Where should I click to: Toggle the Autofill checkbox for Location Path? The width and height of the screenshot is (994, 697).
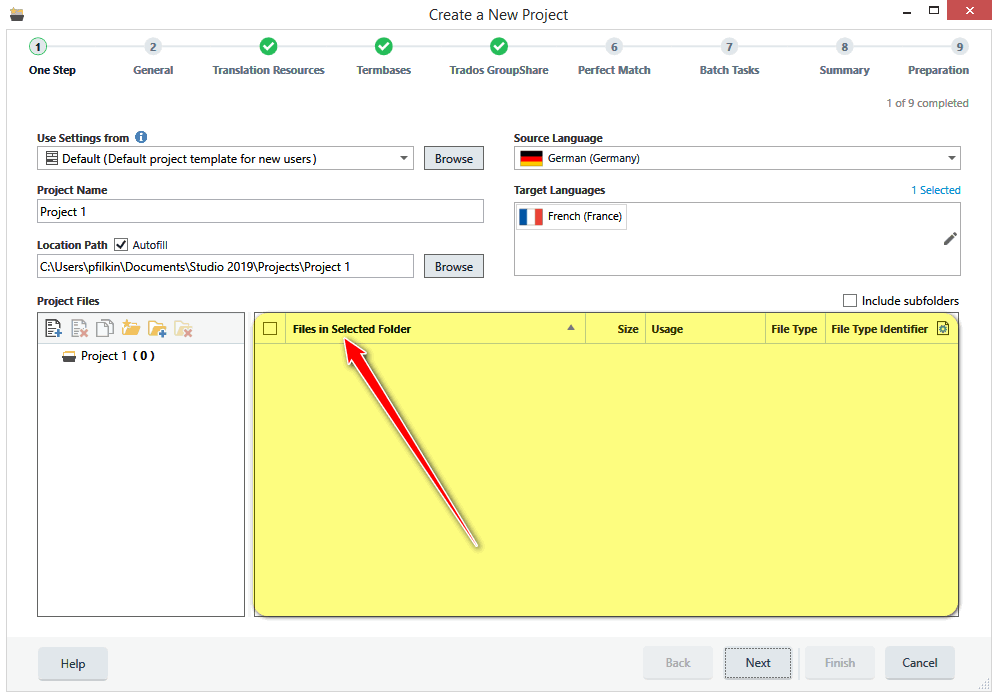tap(121, 244)
